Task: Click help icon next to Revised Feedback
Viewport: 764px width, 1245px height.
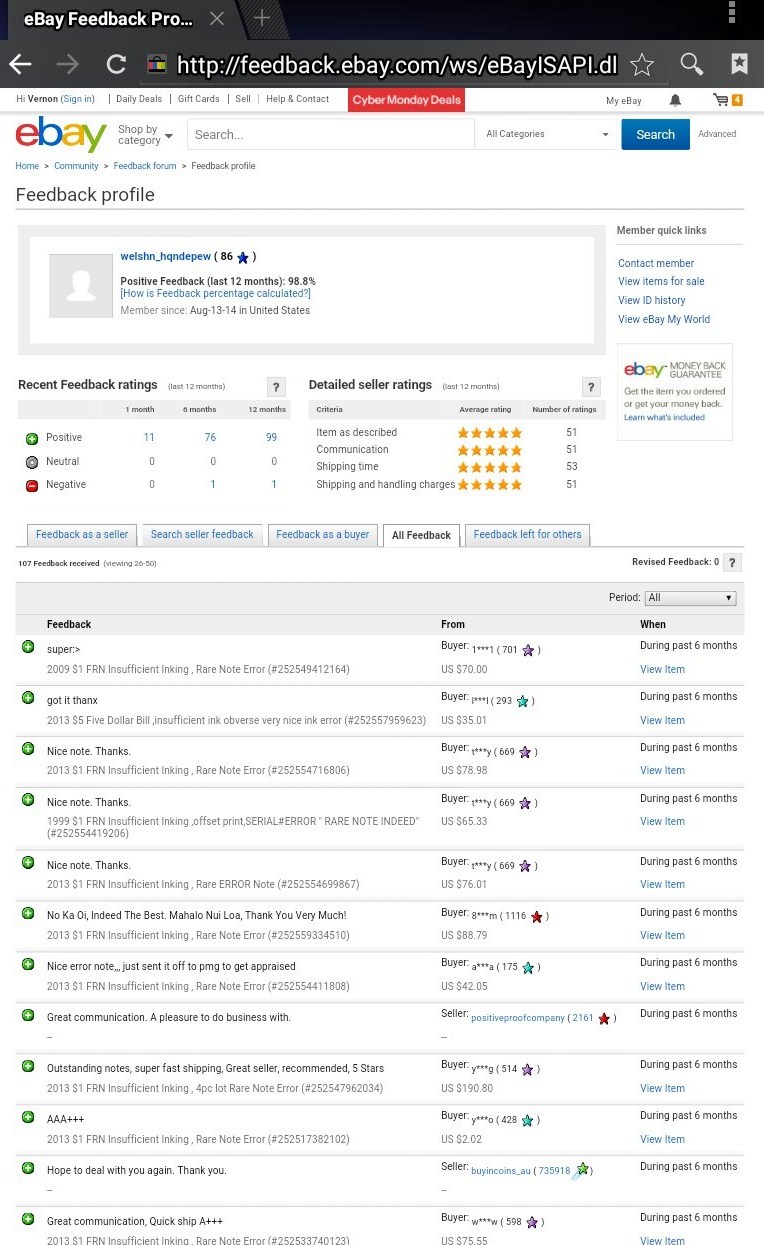Action: click(732, 563)
